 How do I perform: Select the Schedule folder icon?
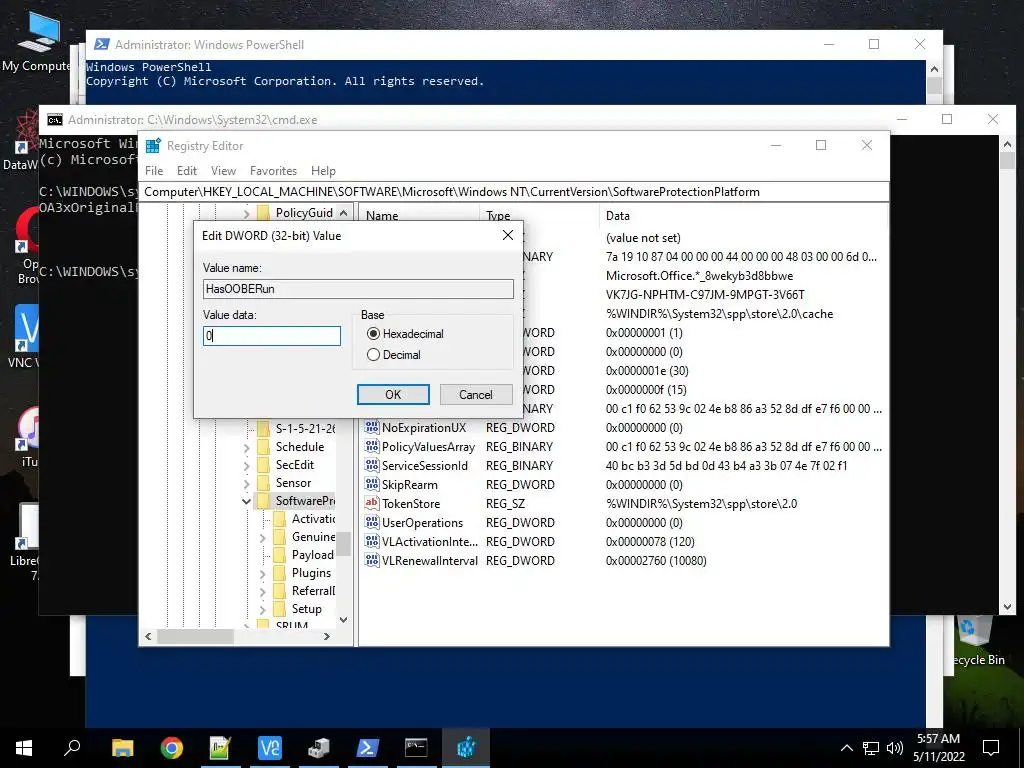point(263,447)
